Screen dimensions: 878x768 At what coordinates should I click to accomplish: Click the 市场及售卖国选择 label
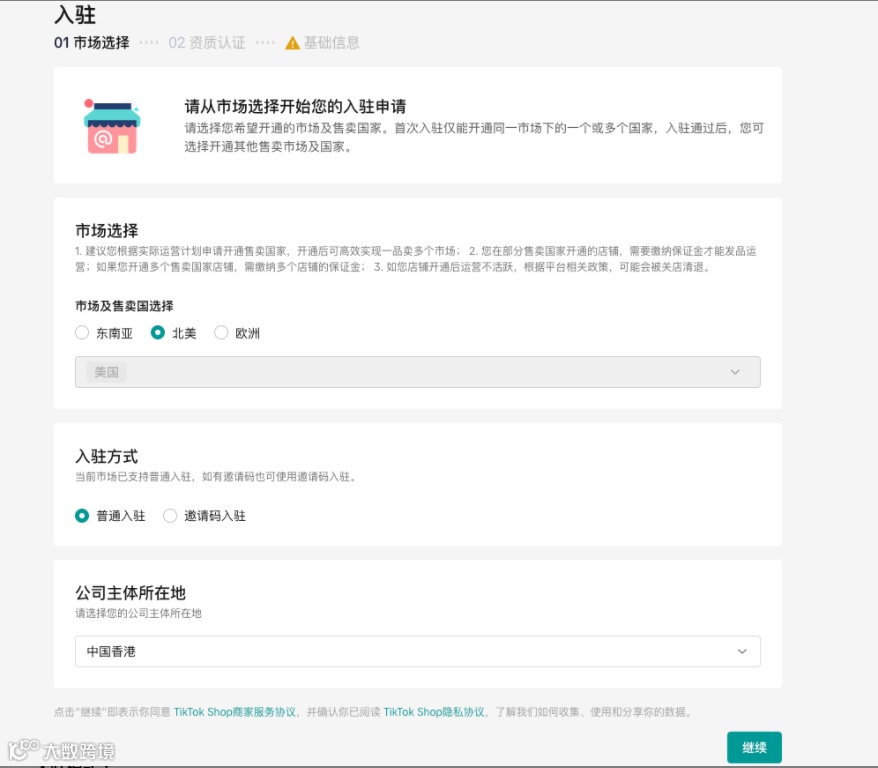pos(124,306)
